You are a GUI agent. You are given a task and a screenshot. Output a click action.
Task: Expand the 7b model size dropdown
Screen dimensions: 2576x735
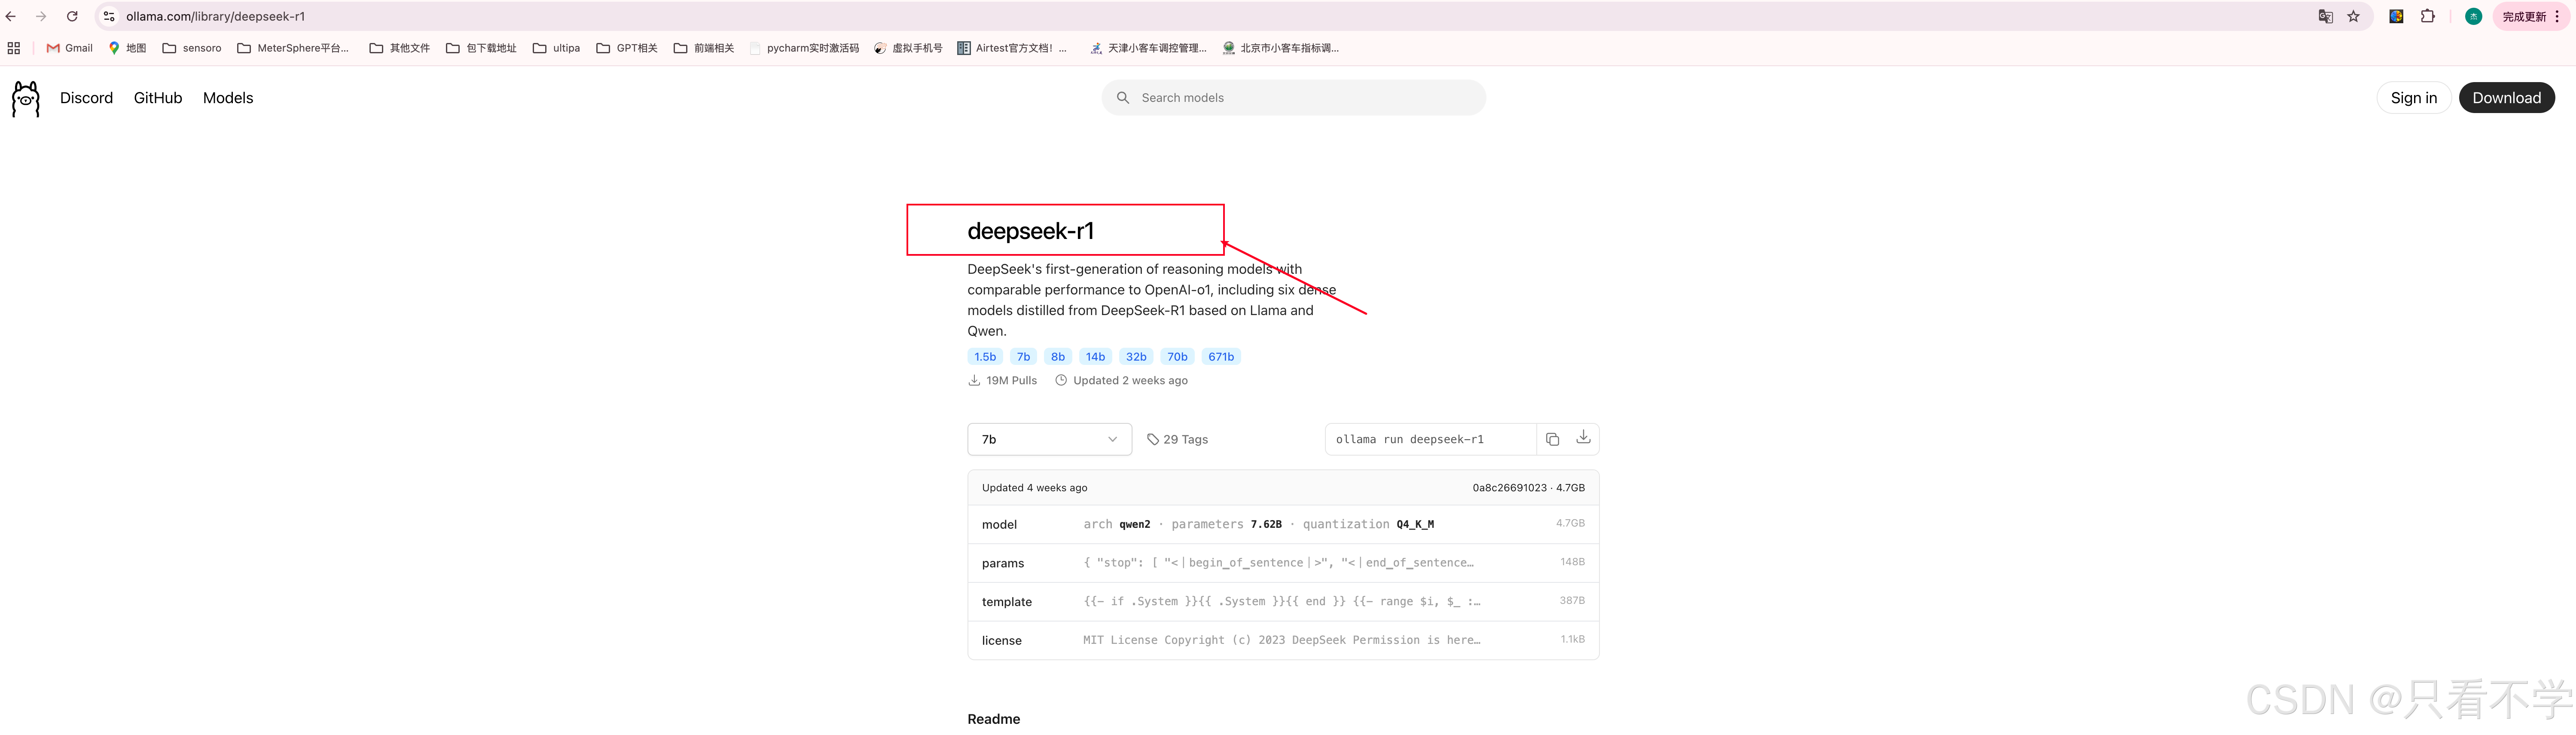(1049, 439)
